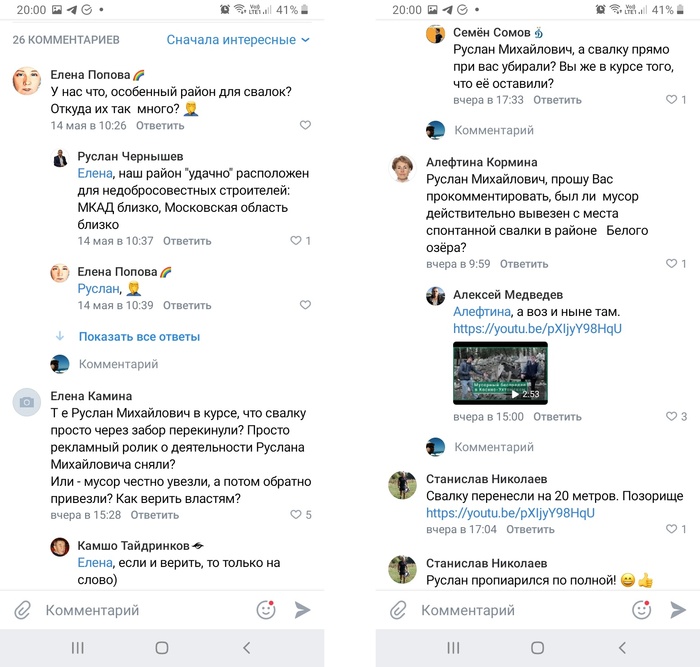The width and height of the screenshot is (700, 667).
Task: Open Семён Сомов's avatar icon
Action: pyautogui.click(x=435, y=35)
